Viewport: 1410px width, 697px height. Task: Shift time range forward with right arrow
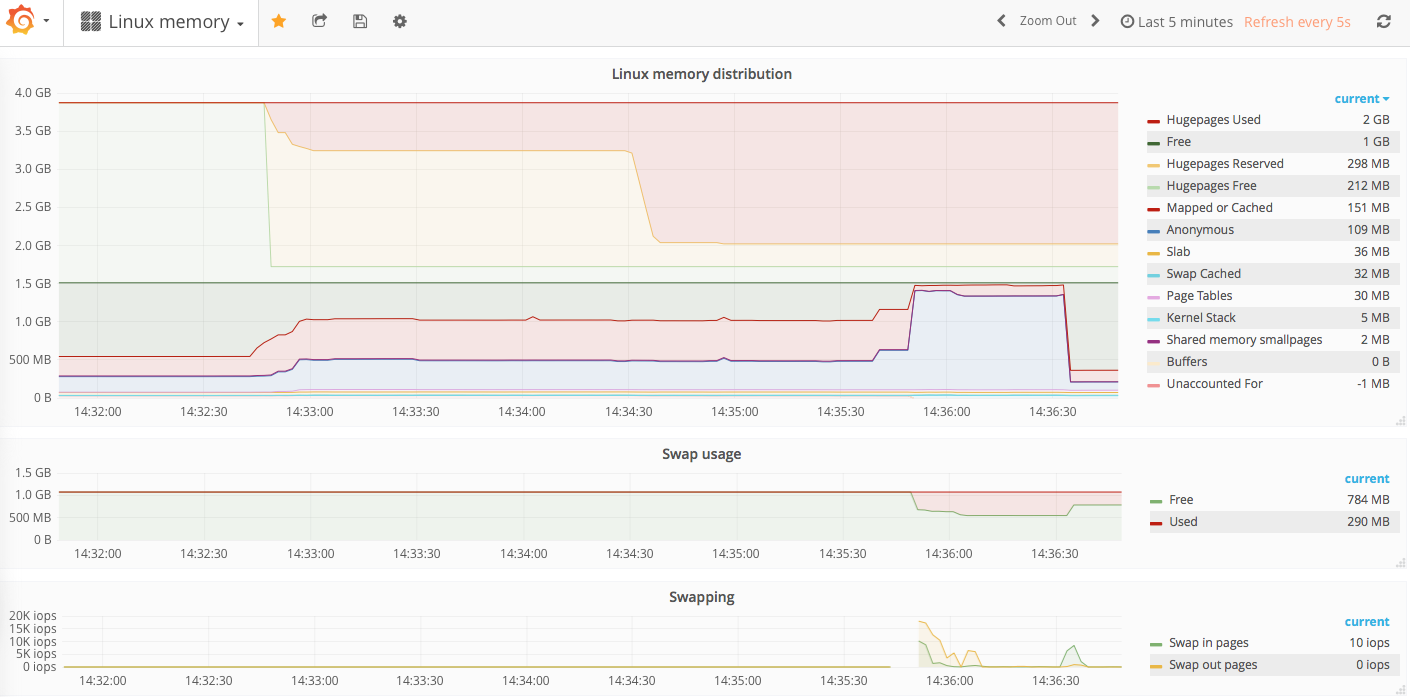1095,21
